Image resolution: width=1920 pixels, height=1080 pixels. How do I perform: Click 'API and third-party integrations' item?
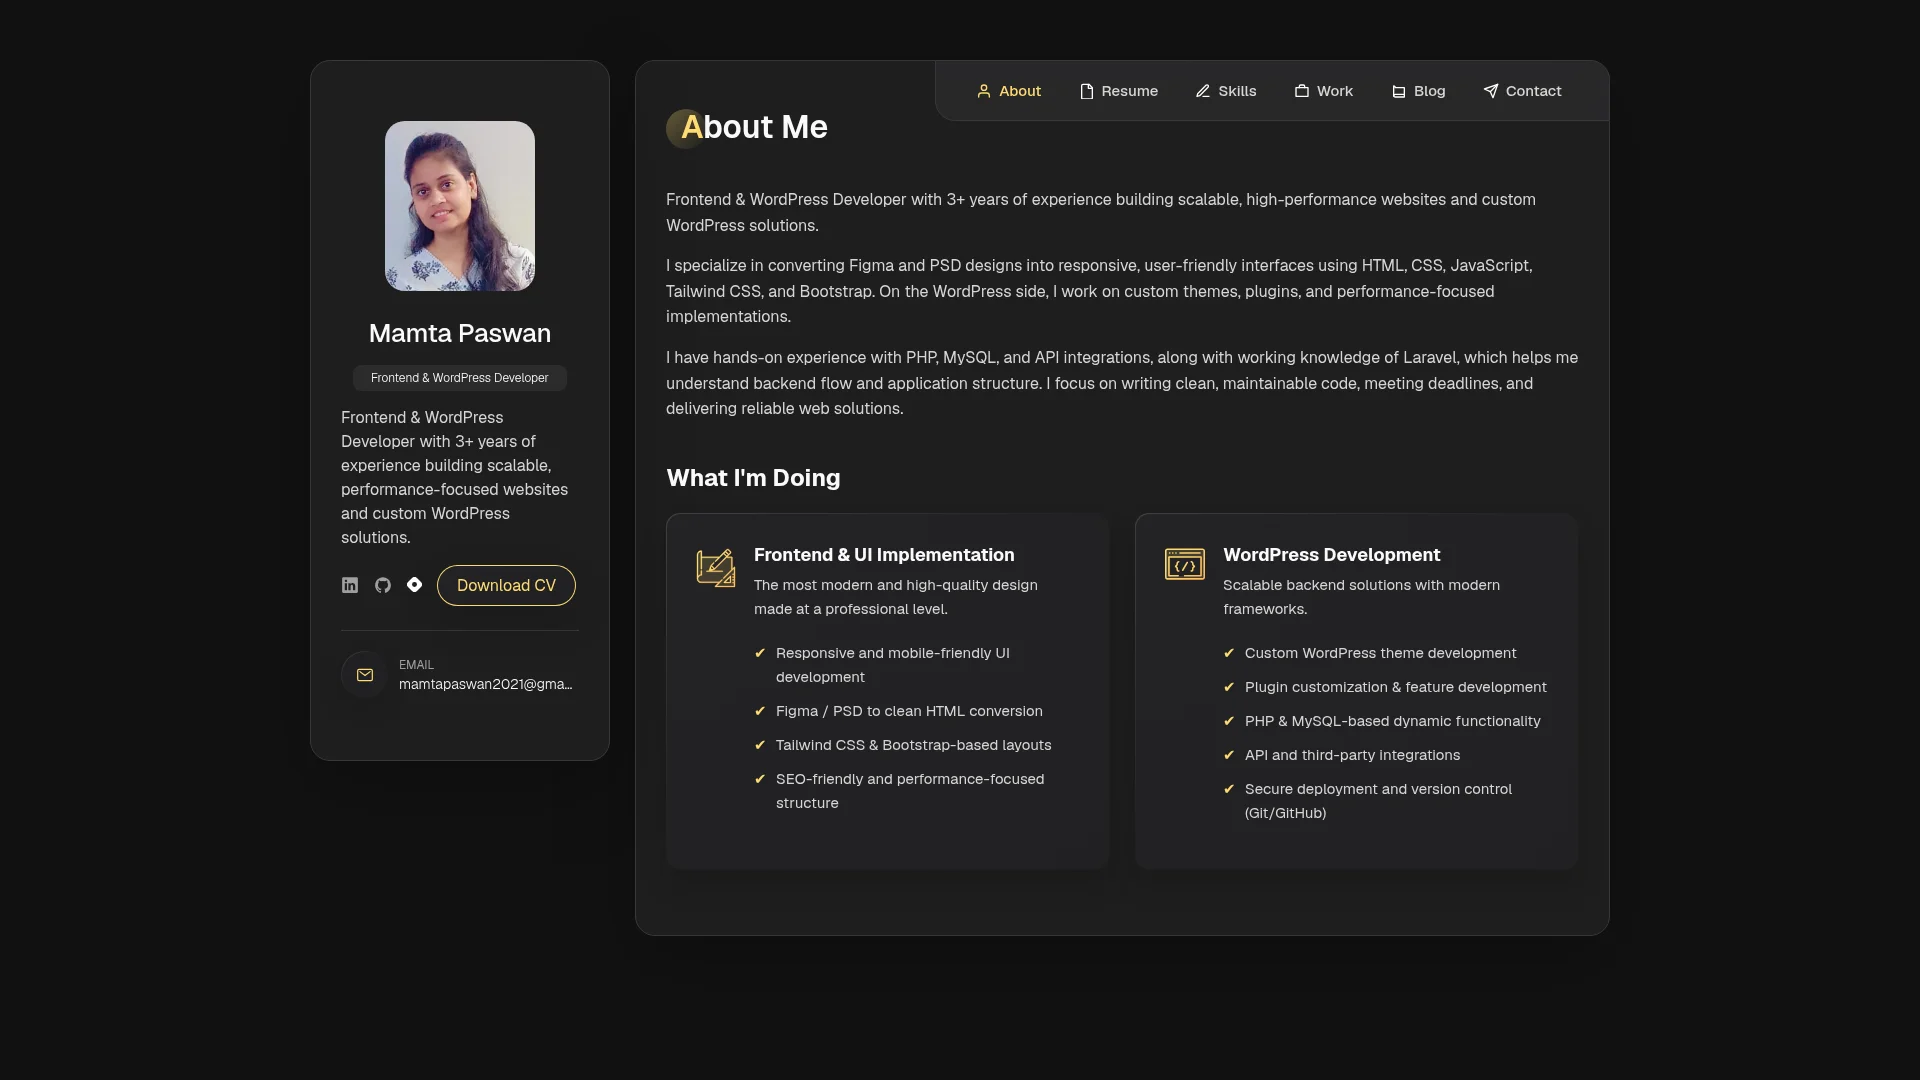point(1352,755)
